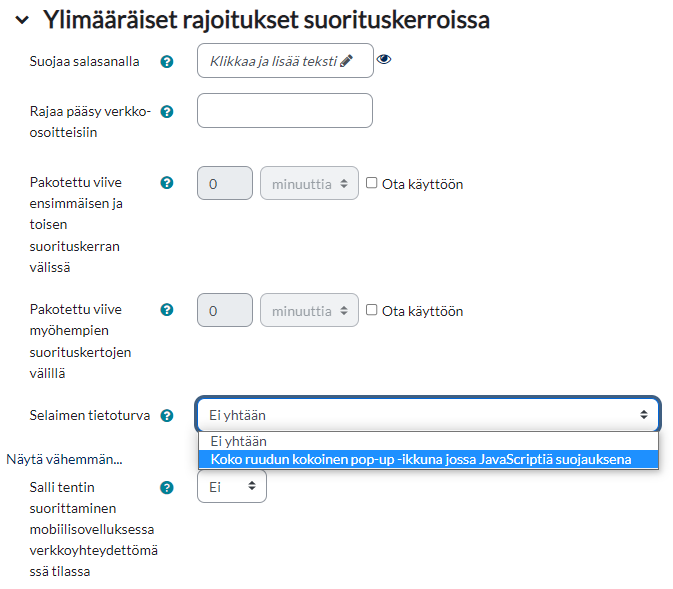
Task: Open second minuuttia unit dropdown
Action: coord(309,311)
